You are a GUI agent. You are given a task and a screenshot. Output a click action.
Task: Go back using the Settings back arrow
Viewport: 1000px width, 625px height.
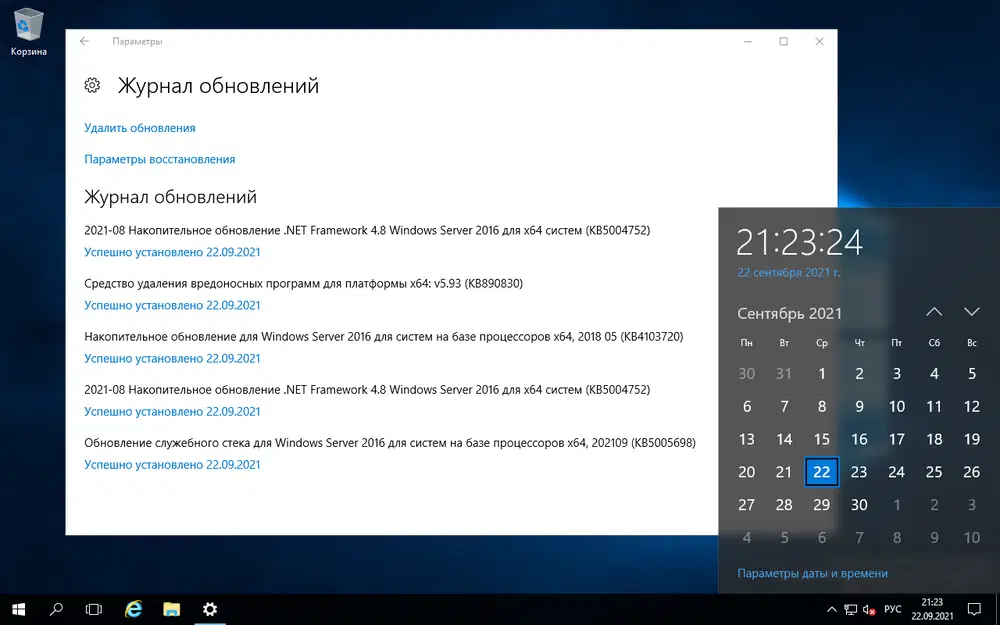click(84, 41)
